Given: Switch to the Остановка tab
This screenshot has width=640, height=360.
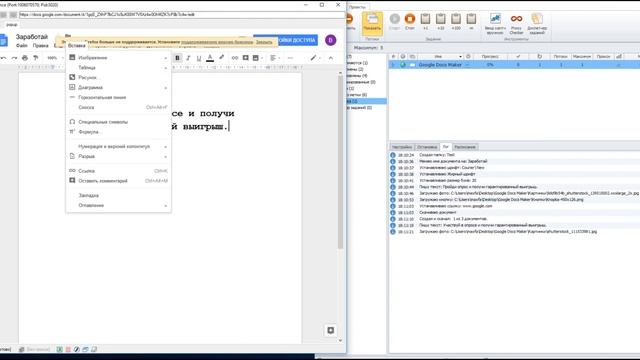Looking at the screenshot, I should pos(427,147).
